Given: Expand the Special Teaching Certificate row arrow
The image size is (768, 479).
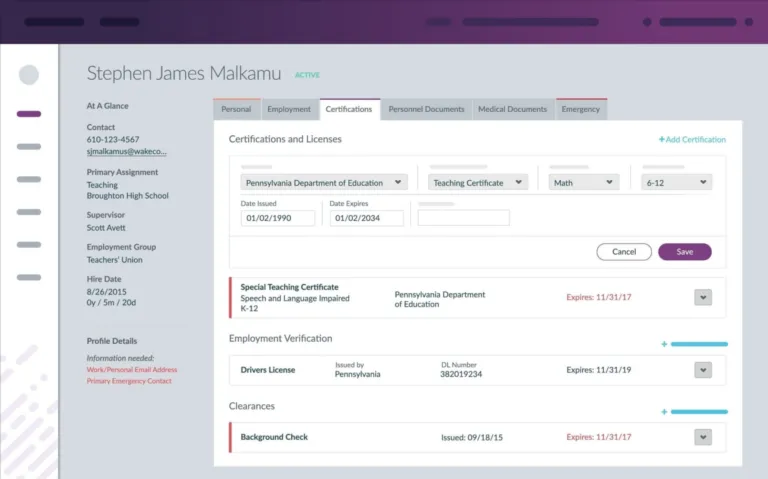Looking at the screenshot, I should (703, 297).
